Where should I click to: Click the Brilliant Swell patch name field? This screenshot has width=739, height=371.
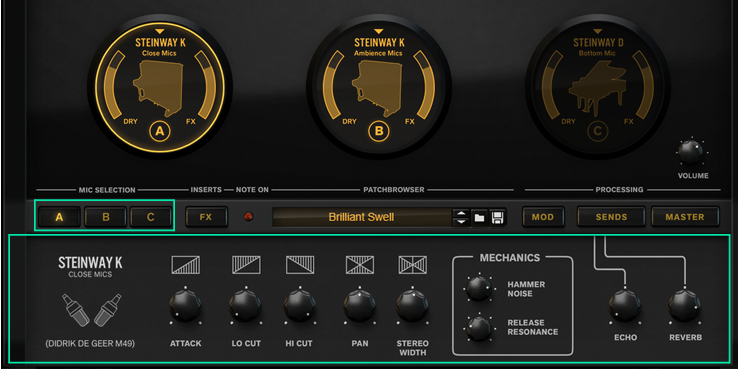(361, 217)
